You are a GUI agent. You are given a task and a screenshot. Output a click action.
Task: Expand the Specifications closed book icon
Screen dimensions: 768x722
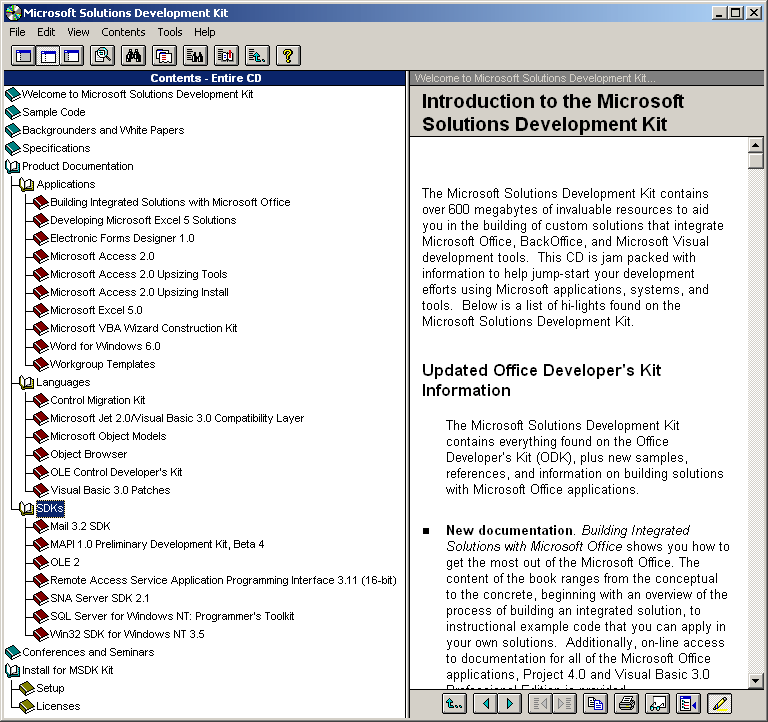(x=13, y=148)
